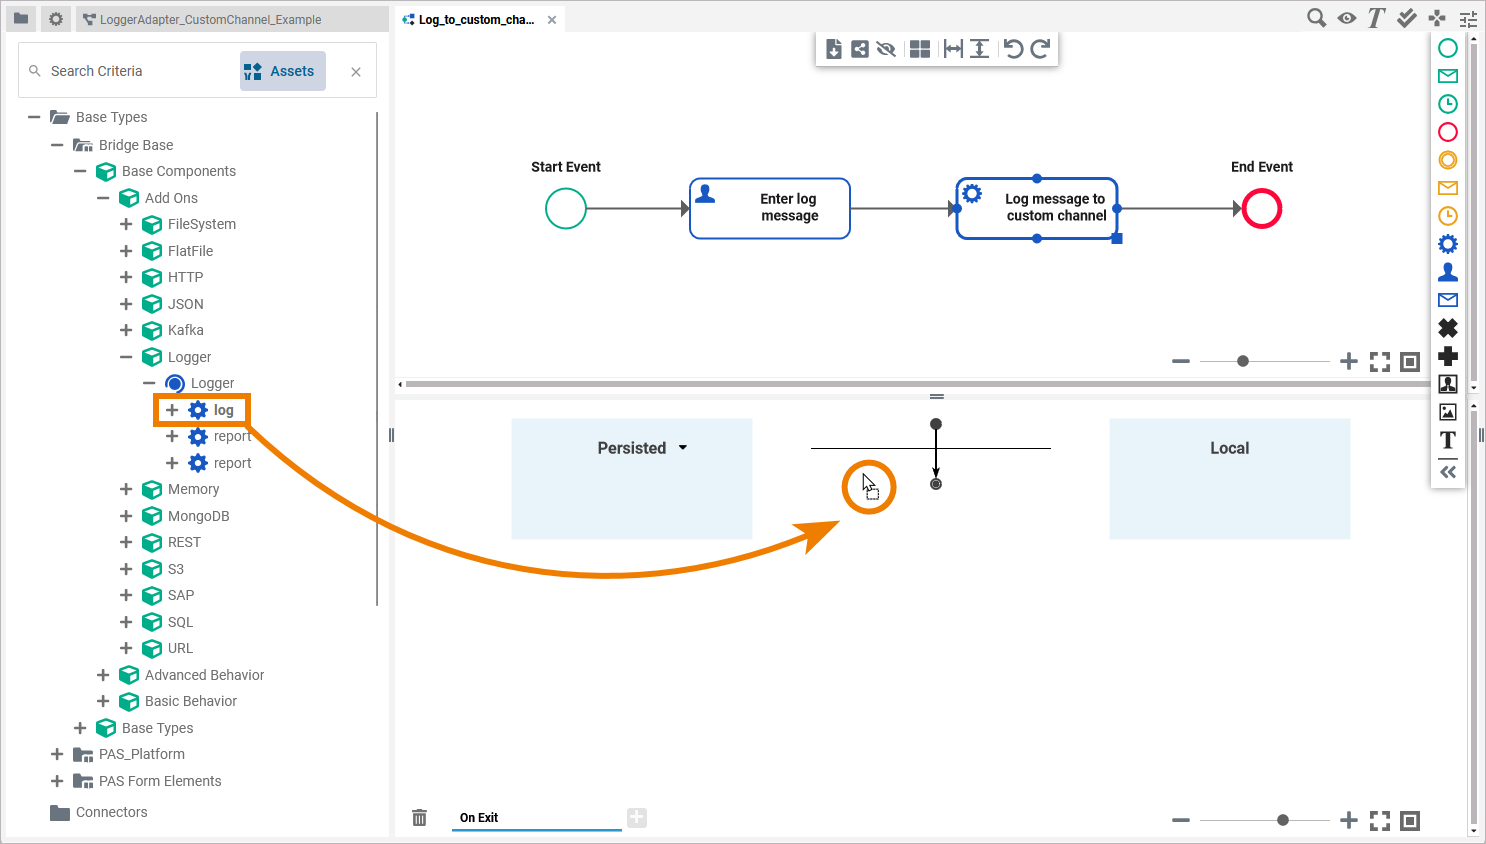Viewport: 1486px width, 844px height.
Task: Collapse the element palette with double chevron
Action: coord(1447,472)
